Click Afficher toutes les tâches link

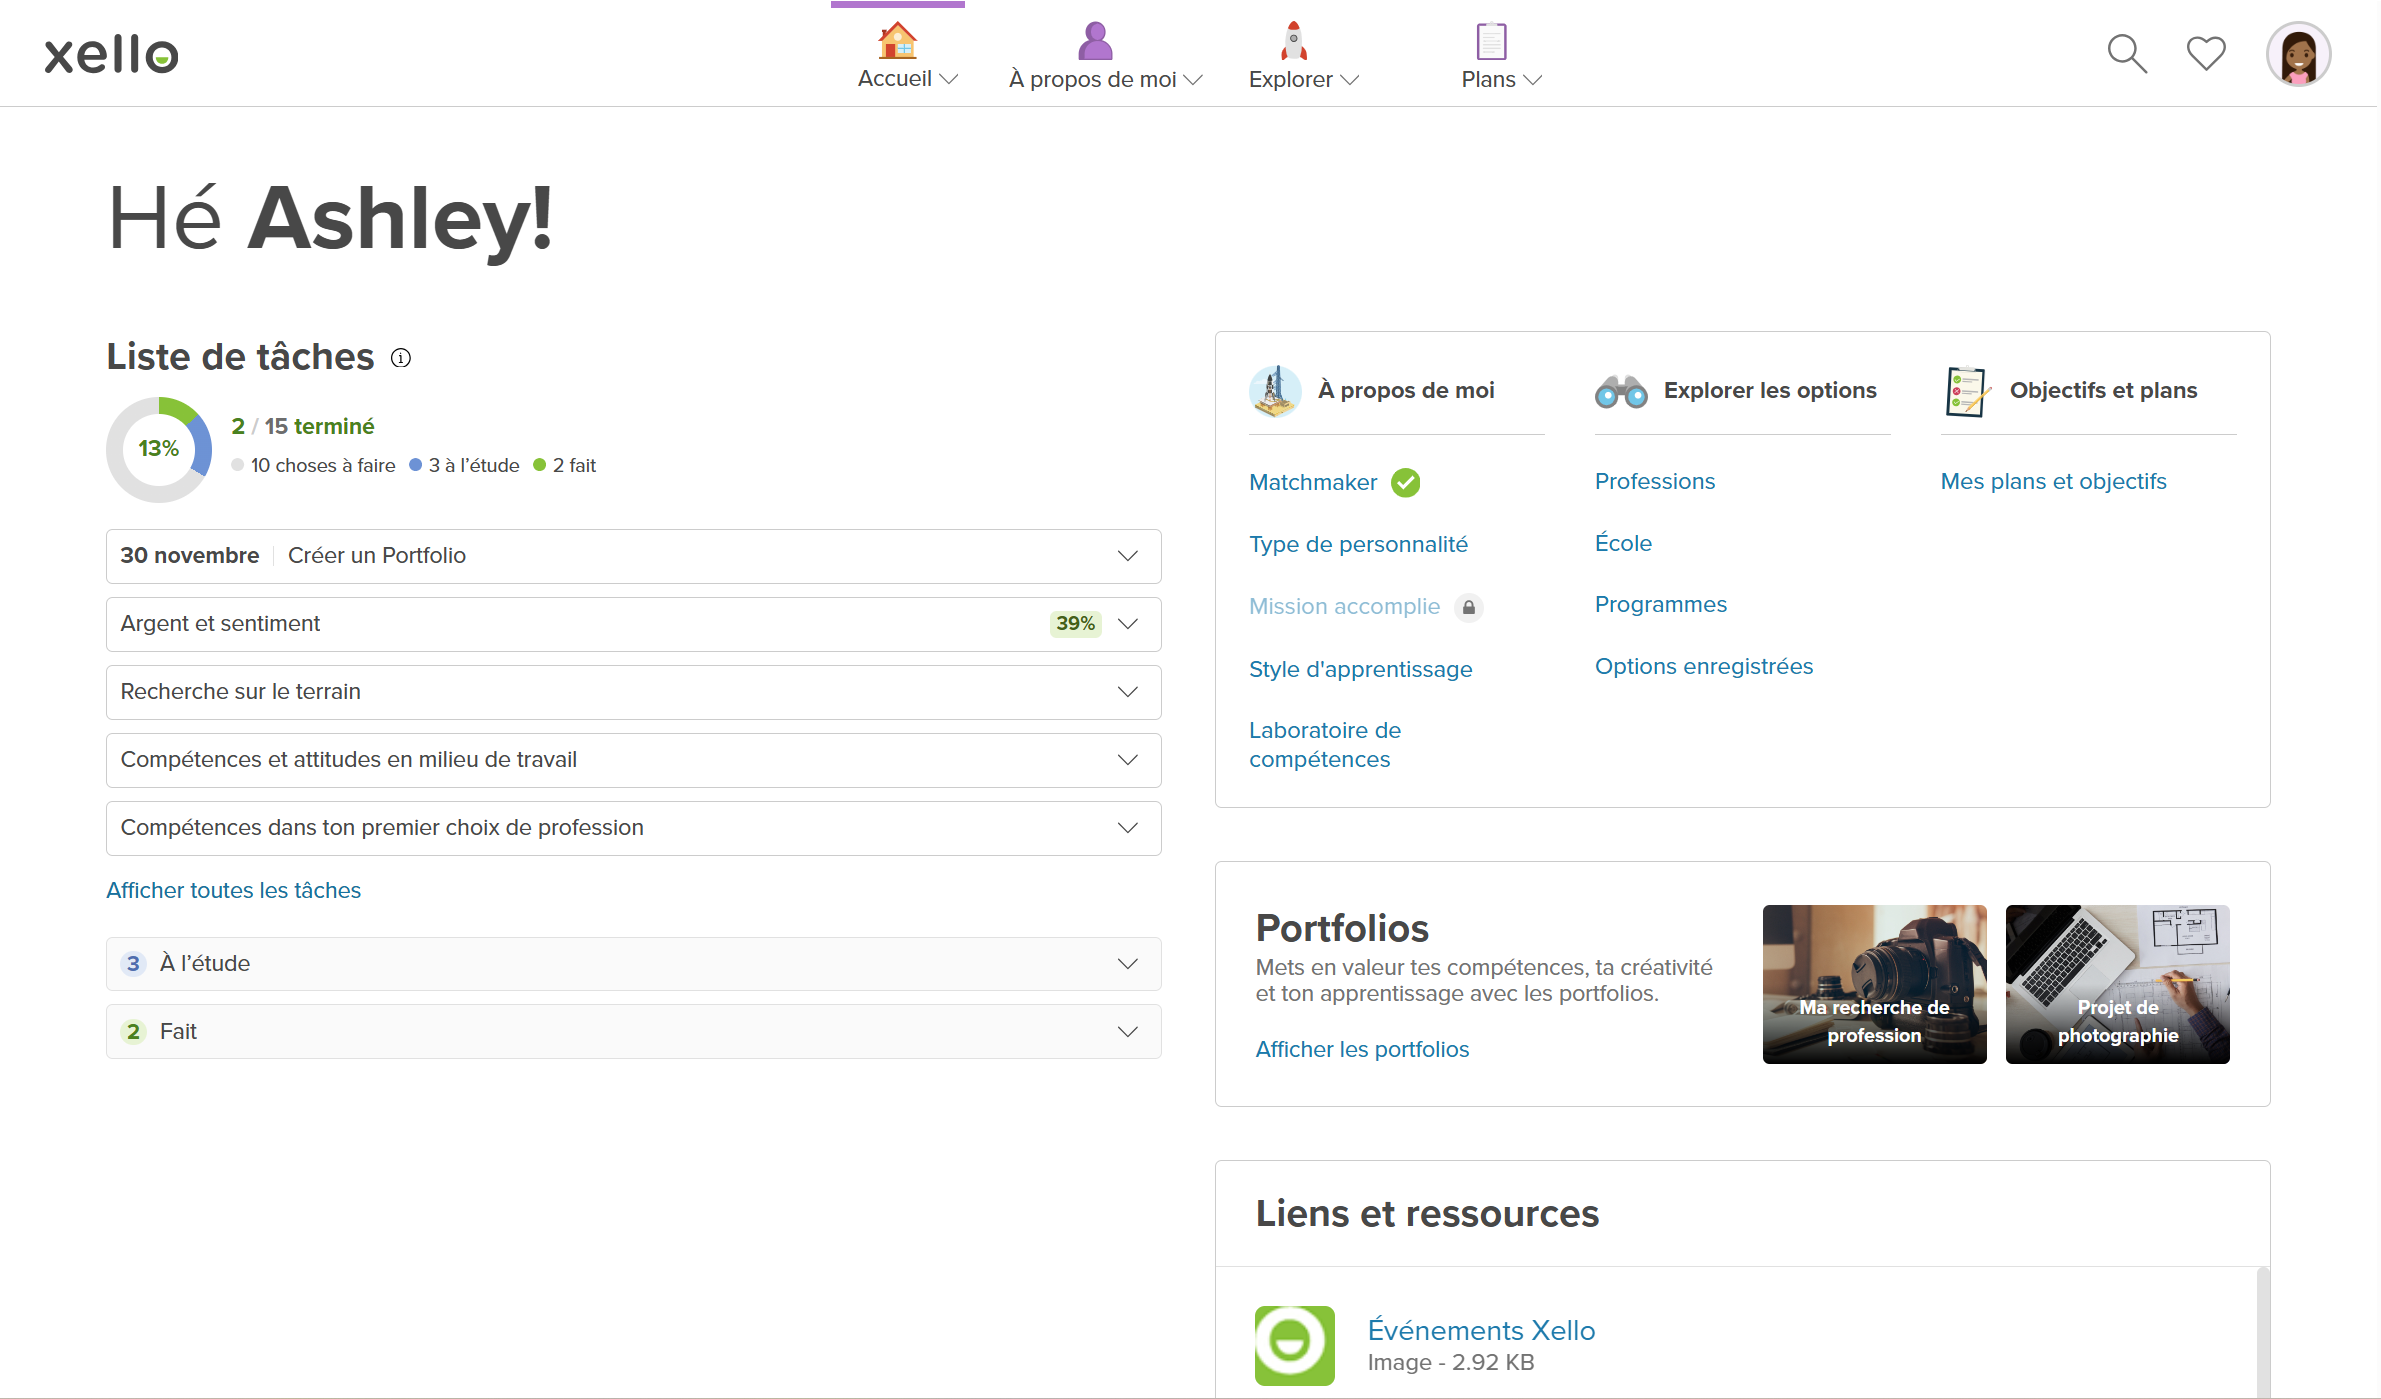[234, 891]
